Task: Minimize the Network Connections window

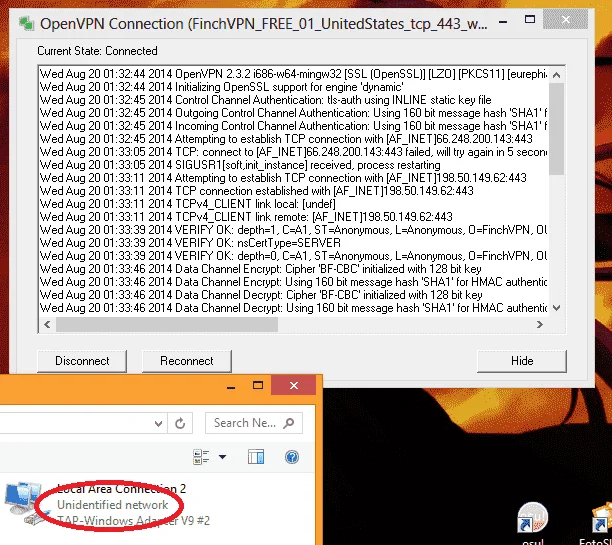Action: pyautogui.click(x=231, y=386)
